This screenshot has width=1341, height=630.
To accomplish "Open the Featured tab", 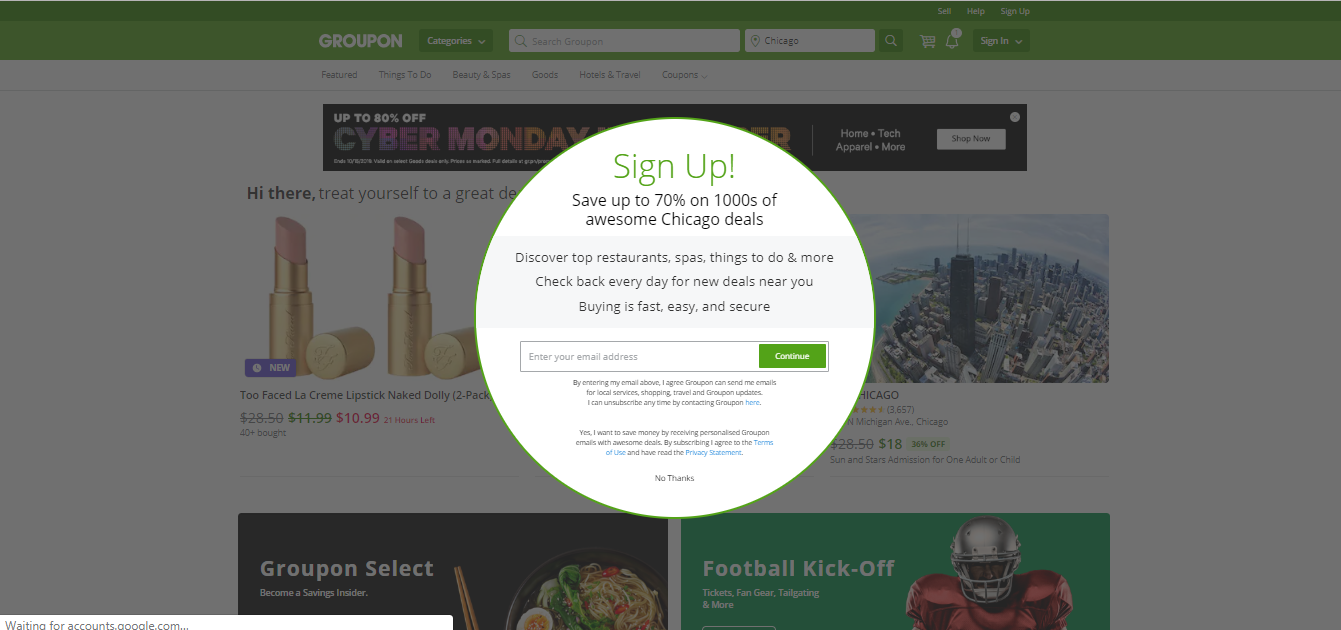I will click(x=339, y=75).
